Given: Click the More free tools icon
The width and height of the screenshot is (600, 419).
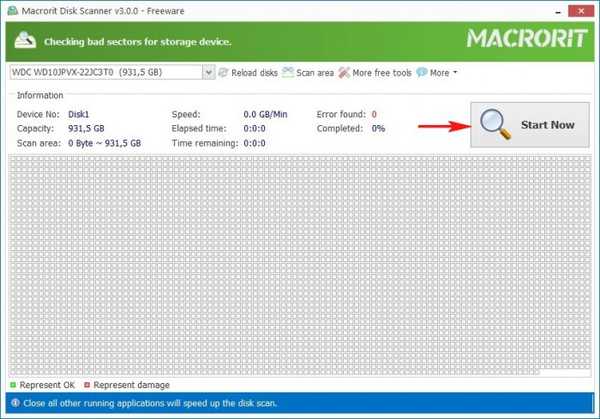Looking at the screenshot, I should 344,73.
